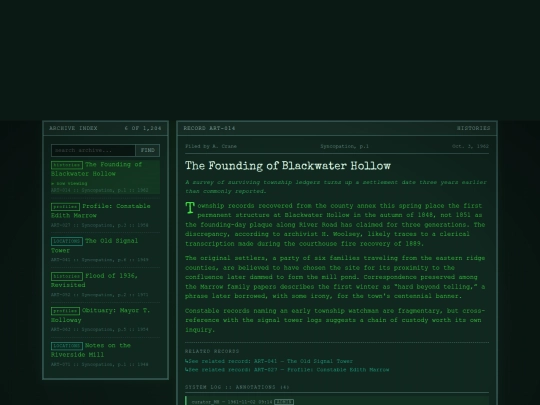Click the curator annotation timestamp line
The width and height of the screenshot is (540, 405).
[232, 402]
